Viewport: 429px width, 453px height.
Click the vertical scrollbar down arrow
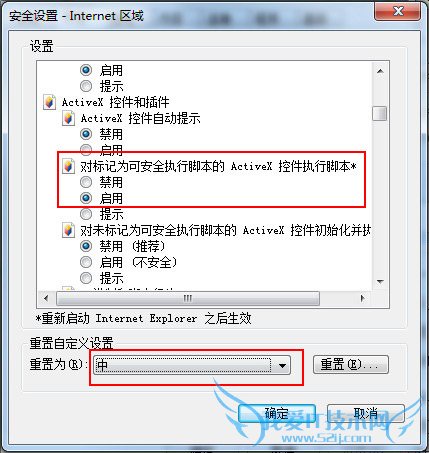tap(380, 282)
